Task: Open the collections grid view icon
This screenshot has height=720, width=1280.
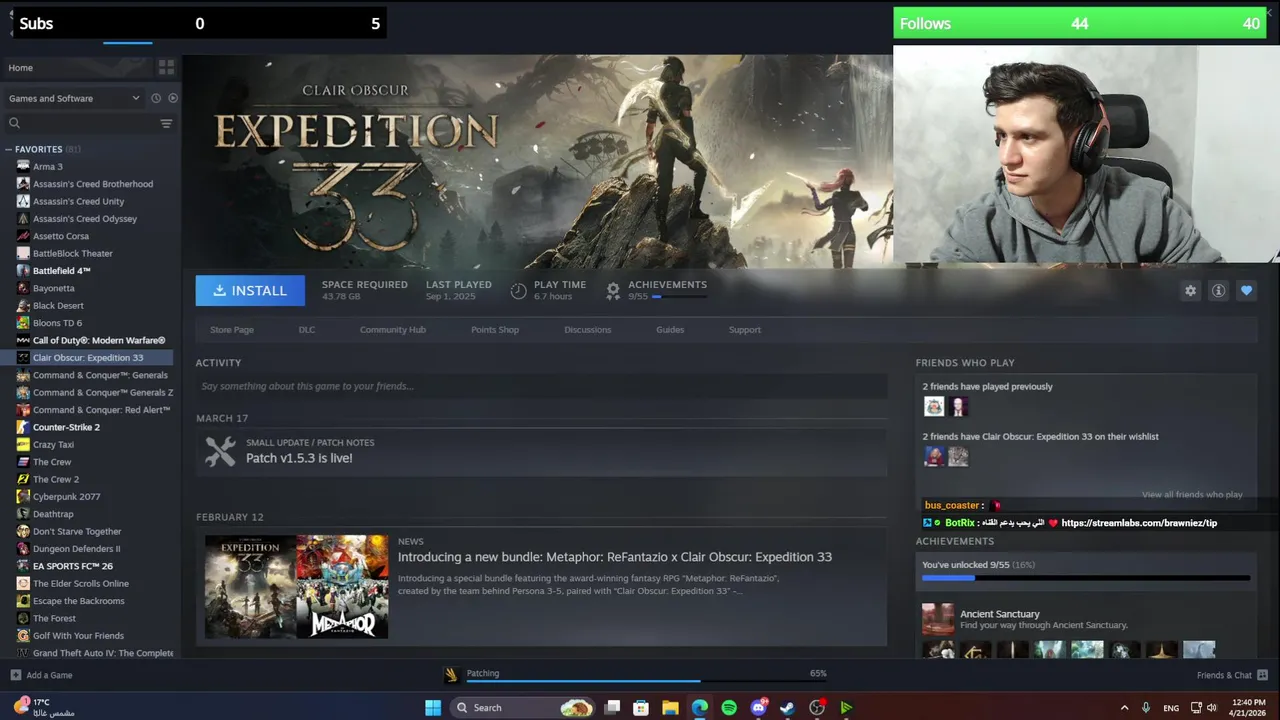Action: point(166,67)
